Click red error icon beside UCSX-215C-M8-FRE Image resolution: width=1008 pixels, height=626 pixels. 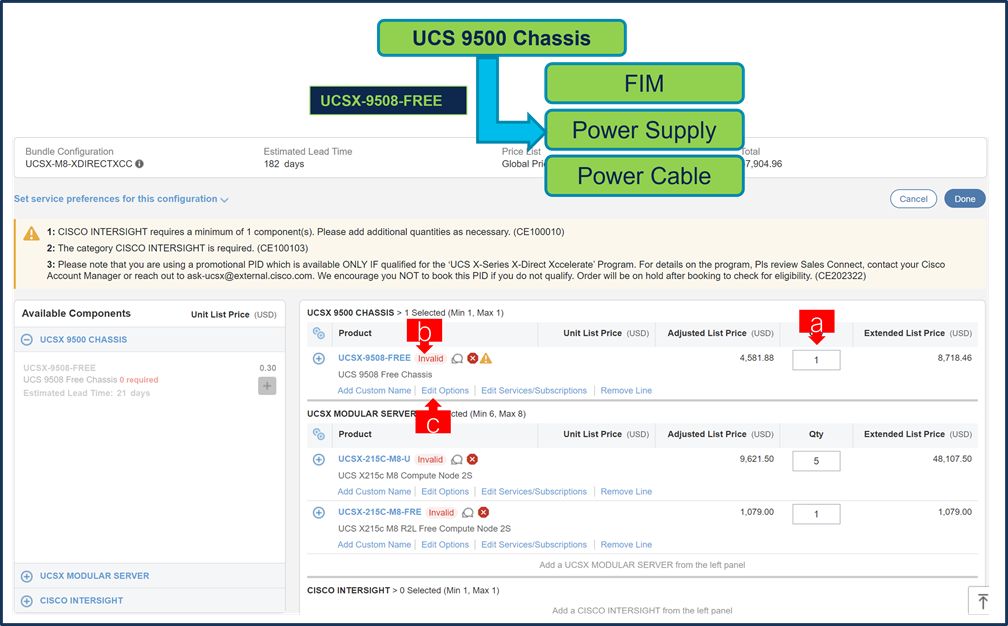point(483,512)
